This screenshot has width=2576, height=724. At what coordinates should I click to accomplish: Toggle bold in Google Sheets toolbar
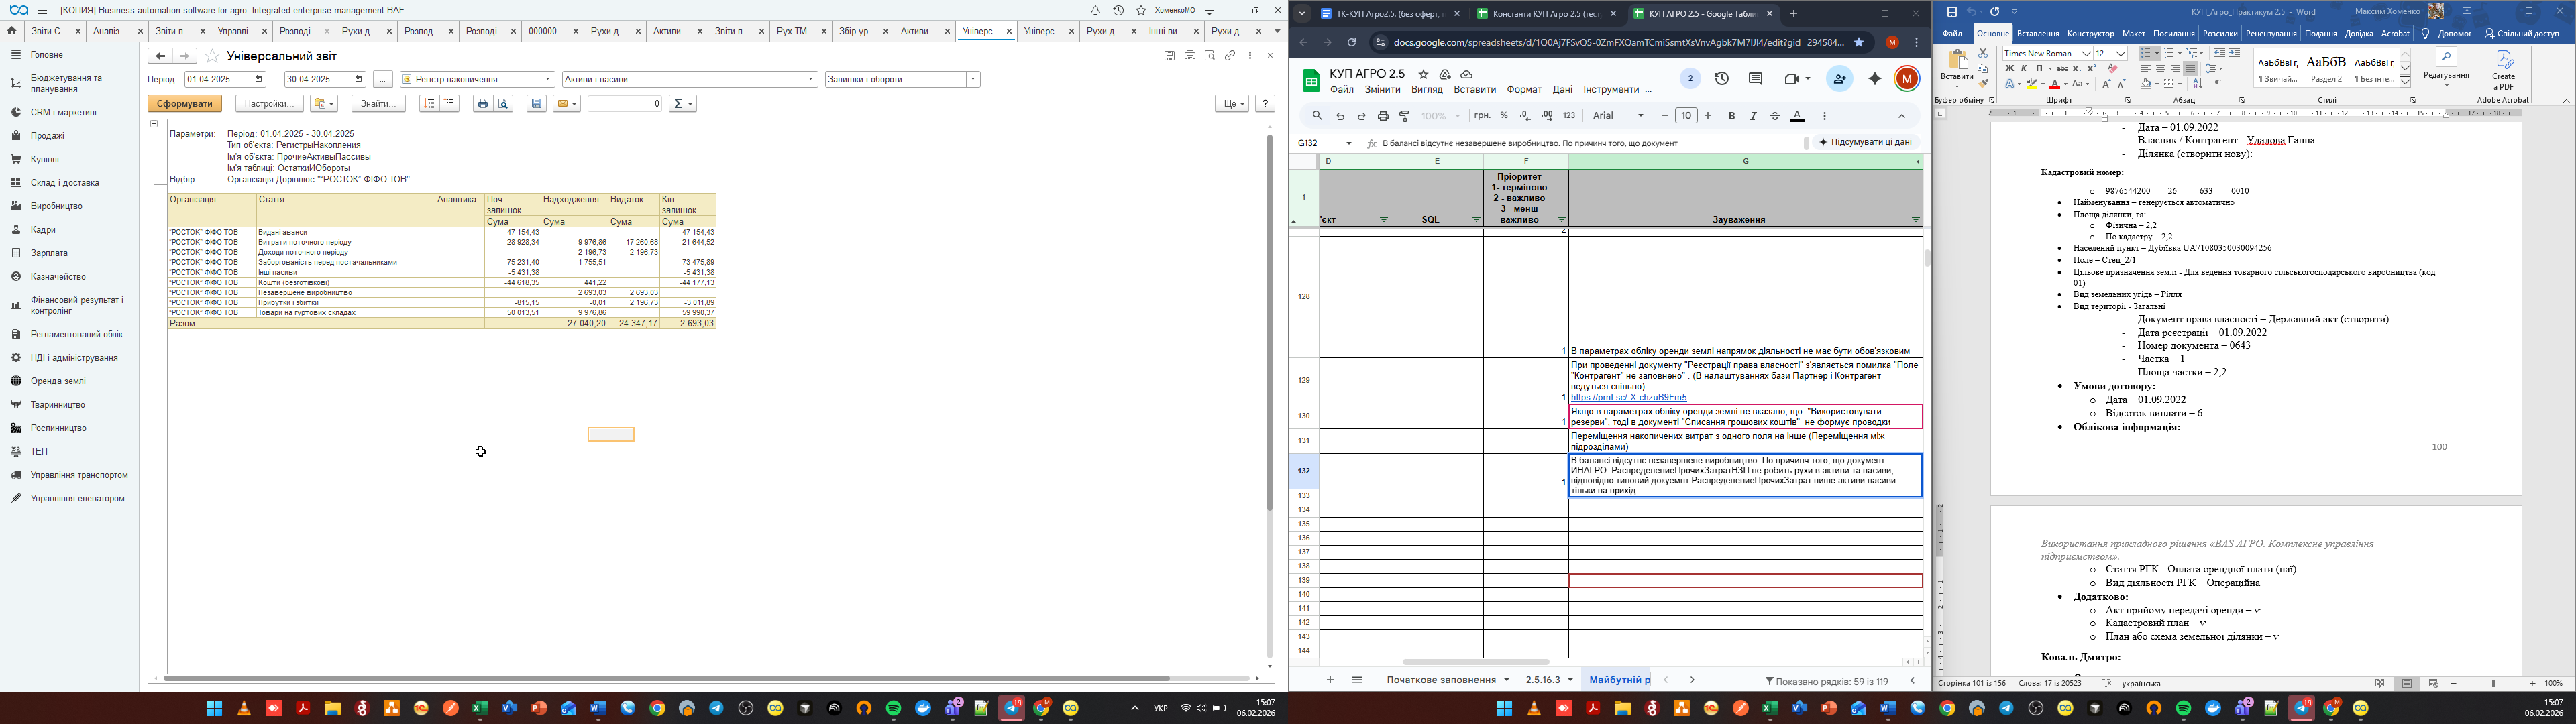1732,116
